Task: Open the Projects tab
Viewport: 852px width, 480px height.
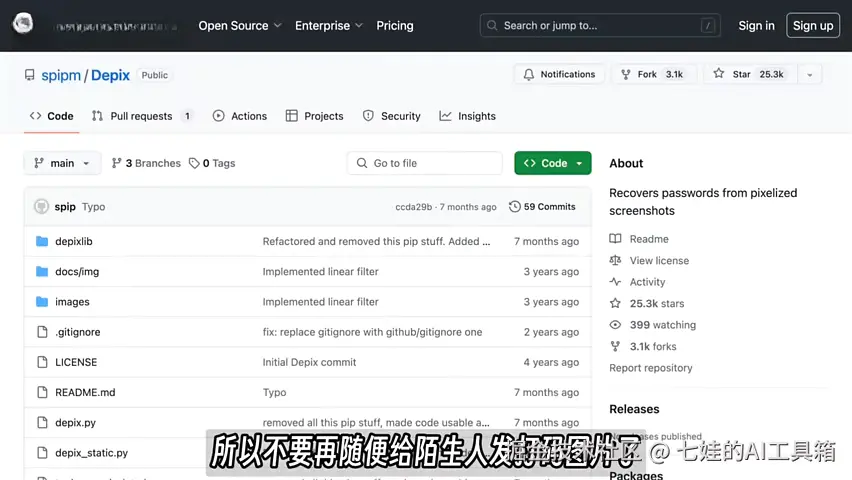Action: 315,116
